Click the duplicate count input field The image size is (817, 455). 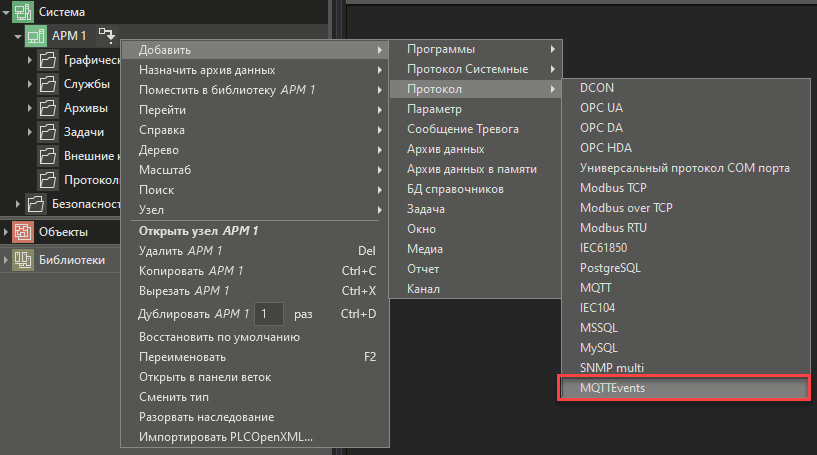tap(268, 314)
